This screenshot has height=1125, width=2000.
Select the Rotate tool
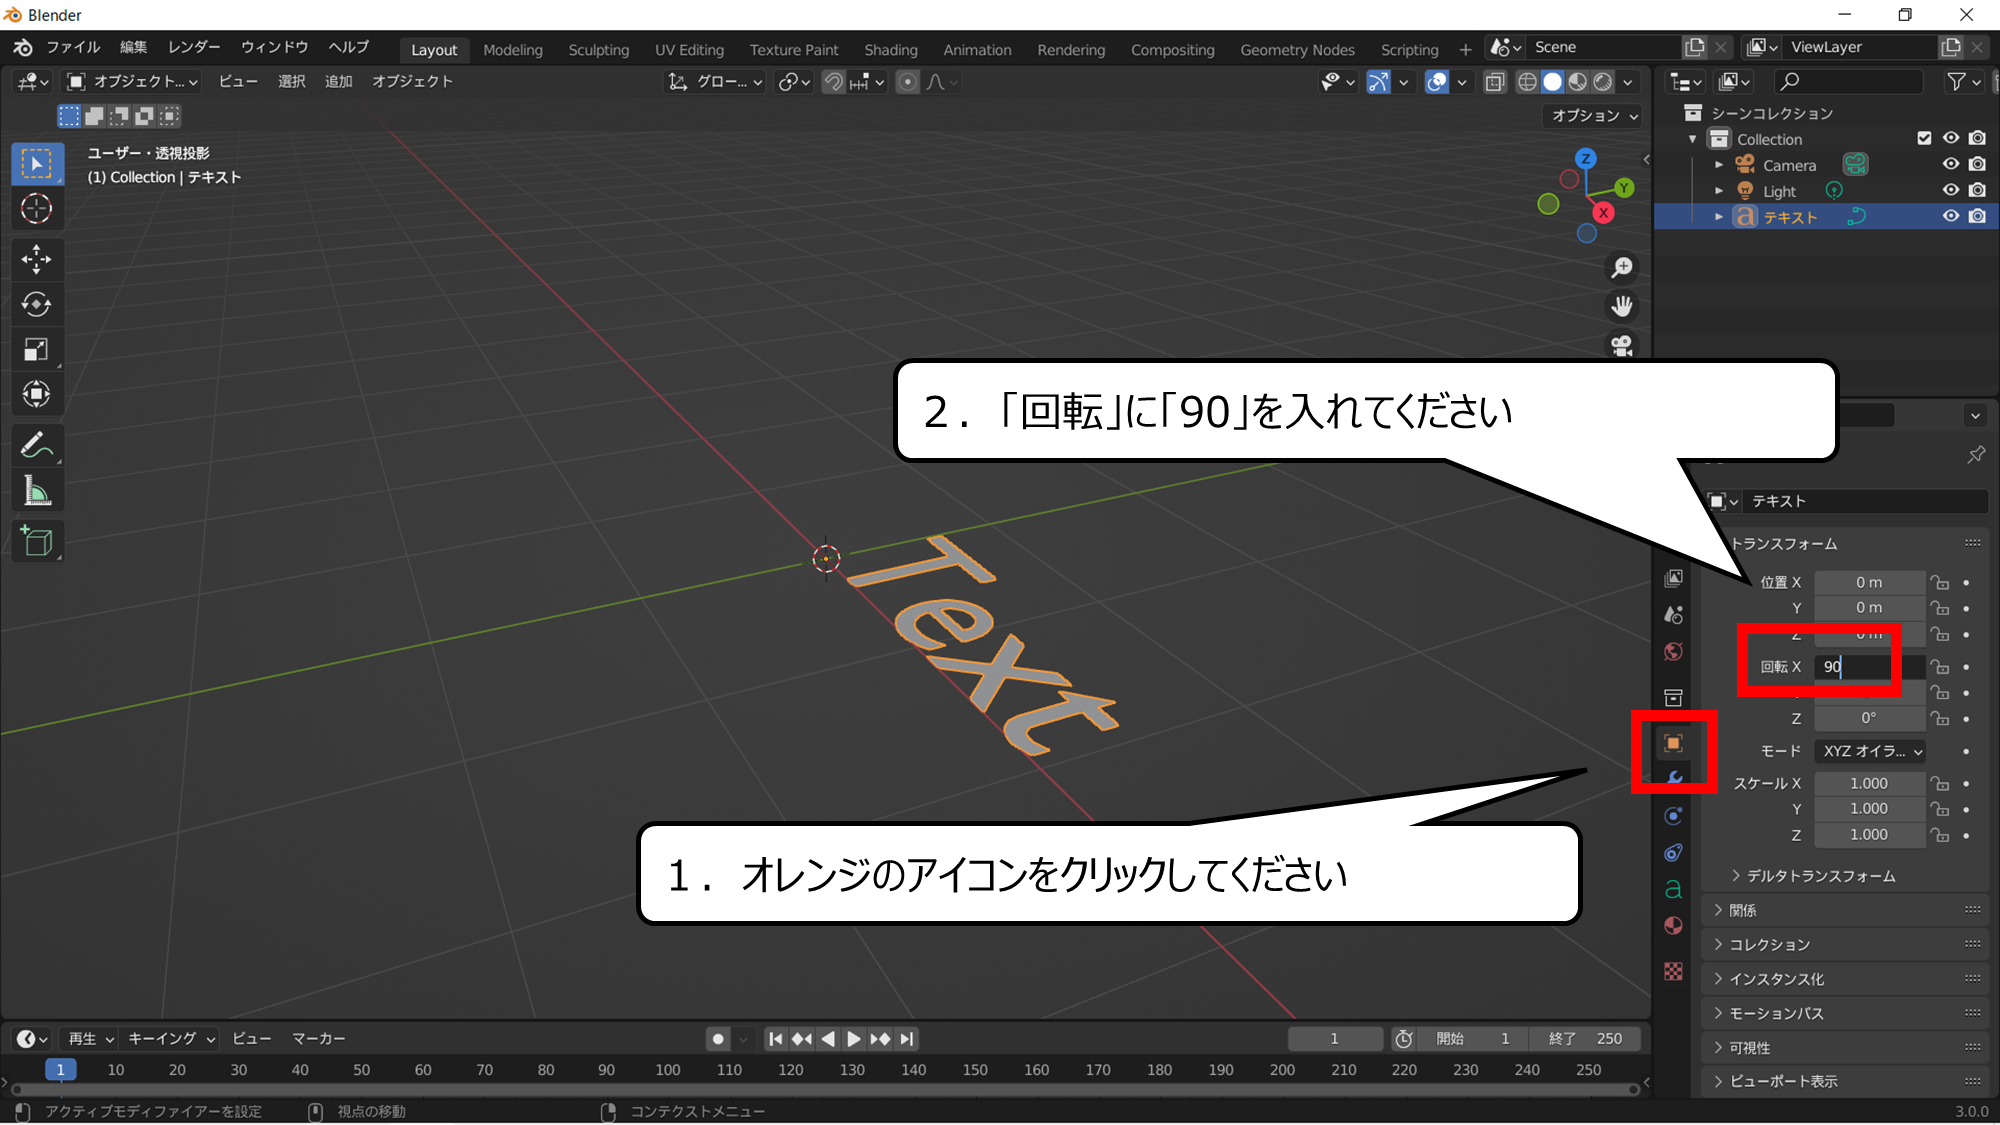pos(37,305)
